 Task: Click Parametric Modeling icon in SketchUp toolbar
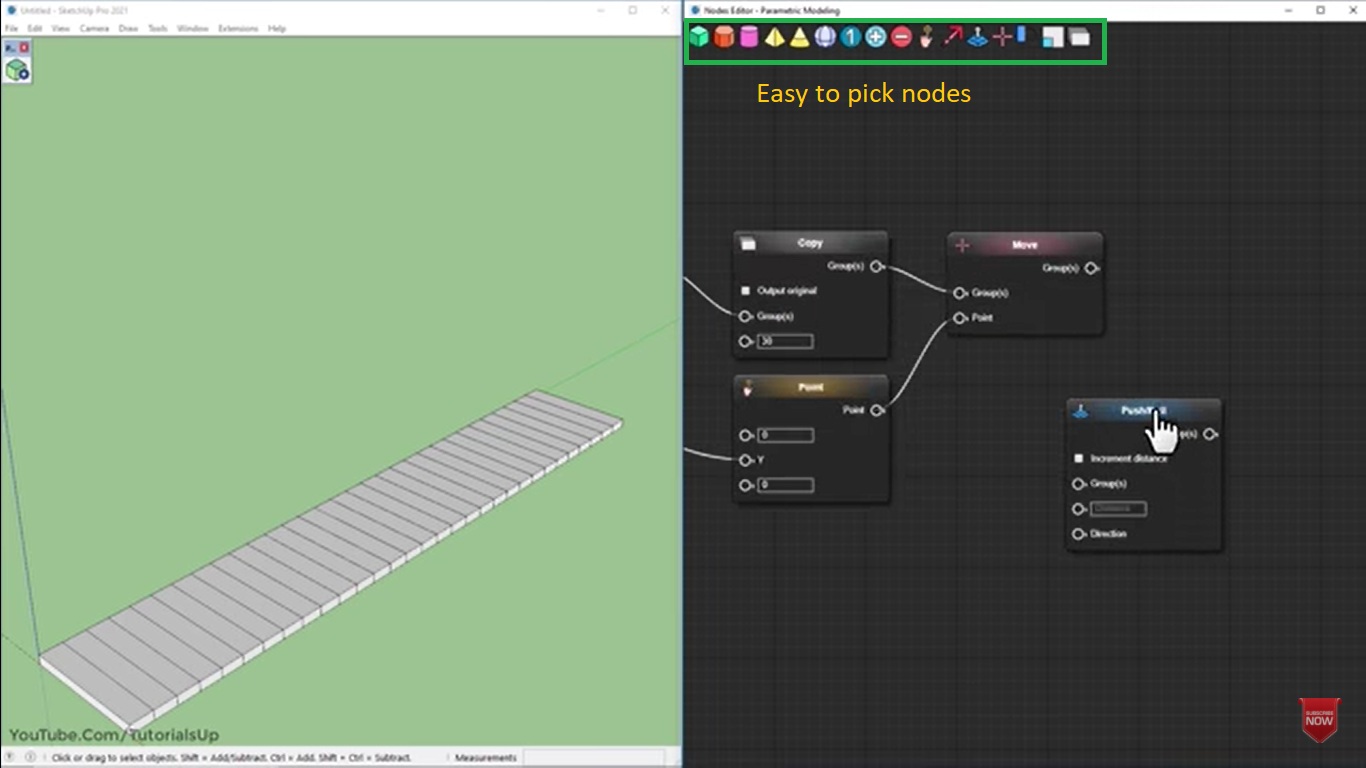pos(17,69)
